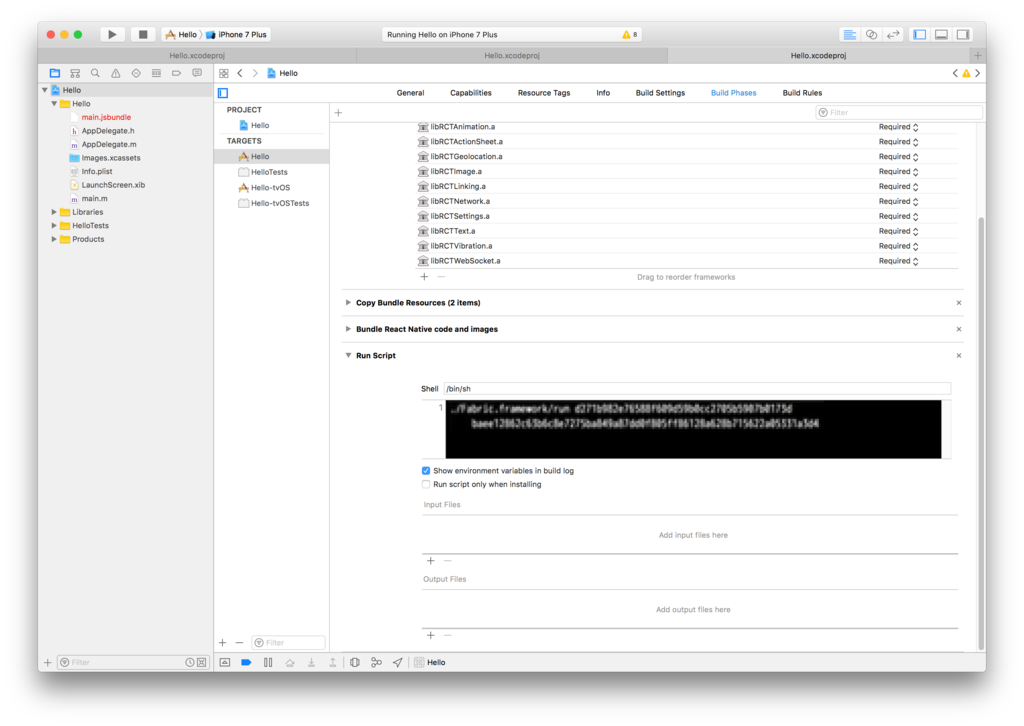Add a linked framework plus button
This screenshot has height=726, width=1024.
424,277
